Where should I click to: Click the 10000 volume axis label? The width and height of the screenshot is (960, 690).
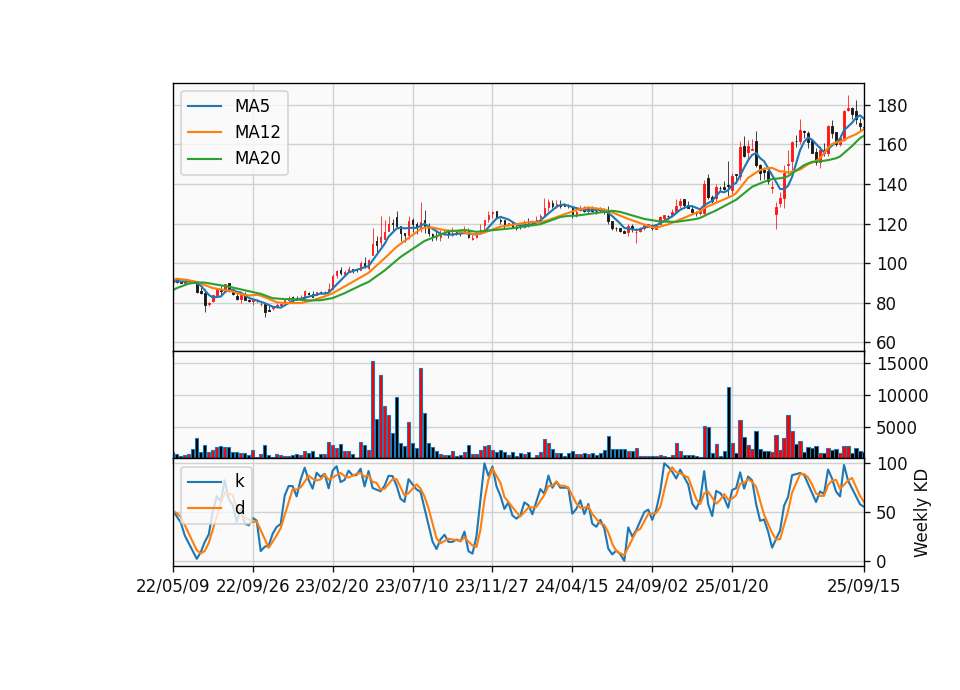point(902,396)
